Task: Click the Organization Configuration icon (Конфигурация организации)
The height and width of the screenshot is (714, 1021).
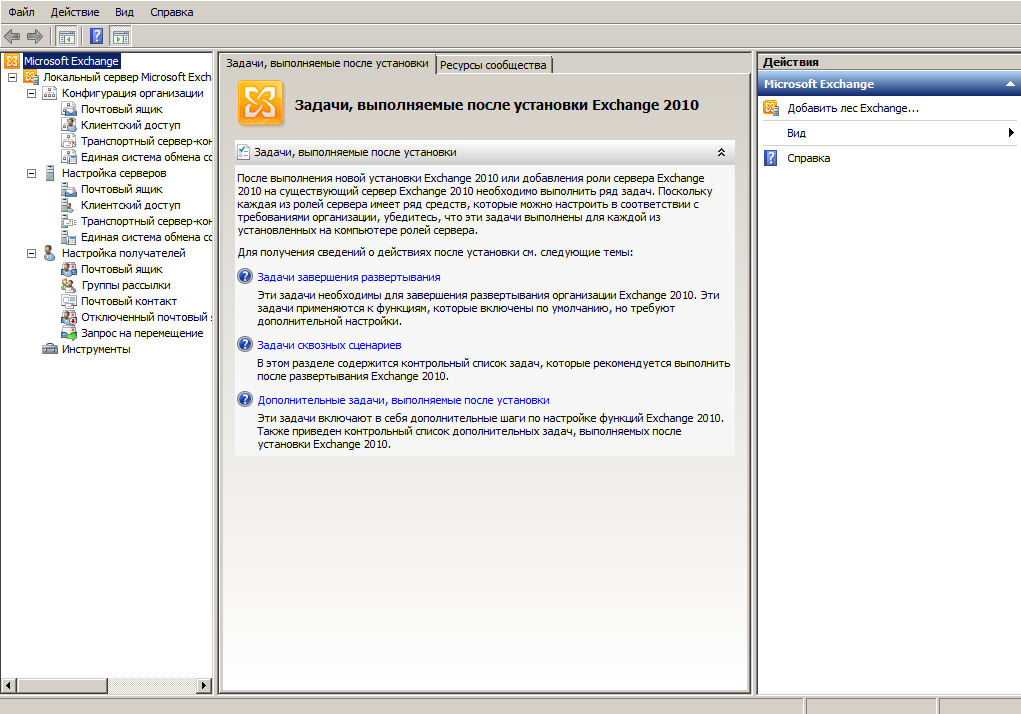Action: point(49,93)
